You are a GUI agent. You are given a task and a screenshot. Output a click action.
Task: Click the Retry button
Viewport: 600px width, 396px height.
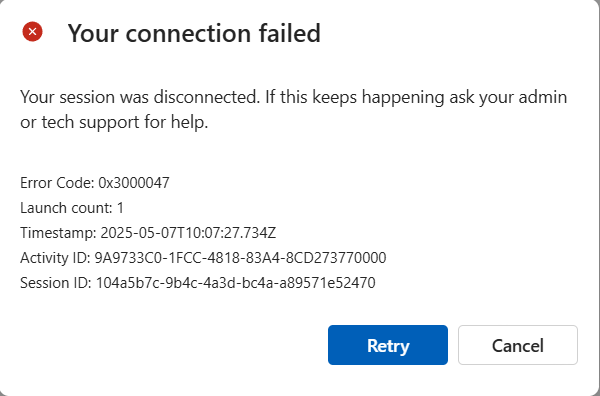tap(388, 345)
